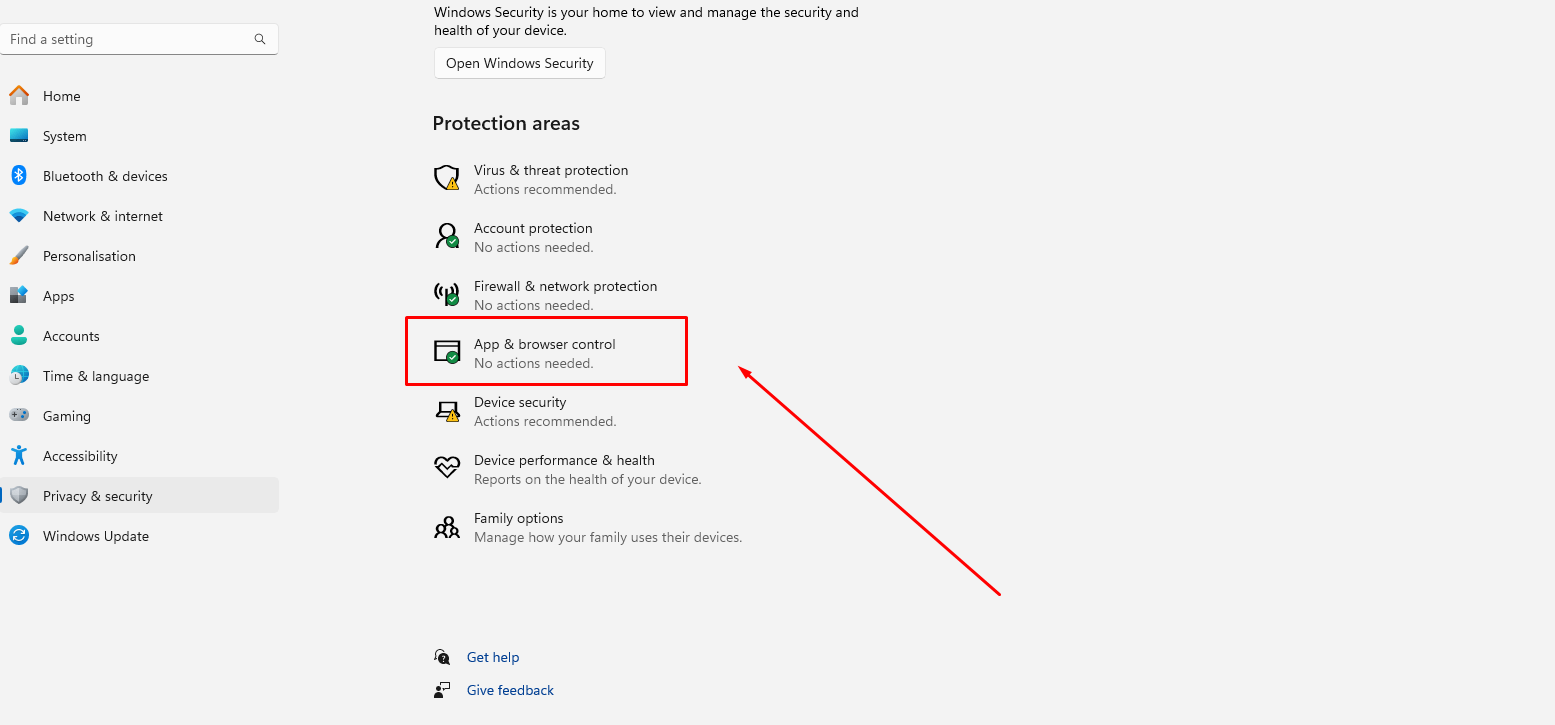
Task: Click the Windows Update sync icon
Action: click(x=18, y=536)
